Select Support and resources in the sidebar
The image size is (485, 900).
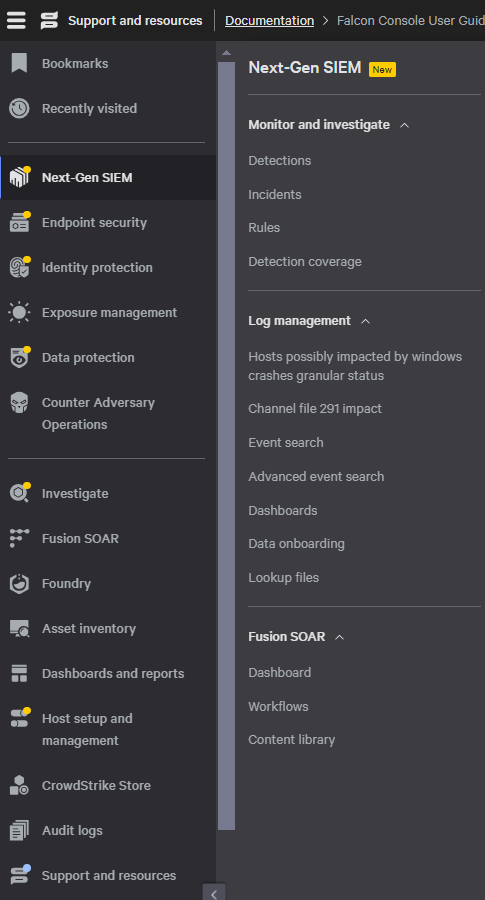108,875
